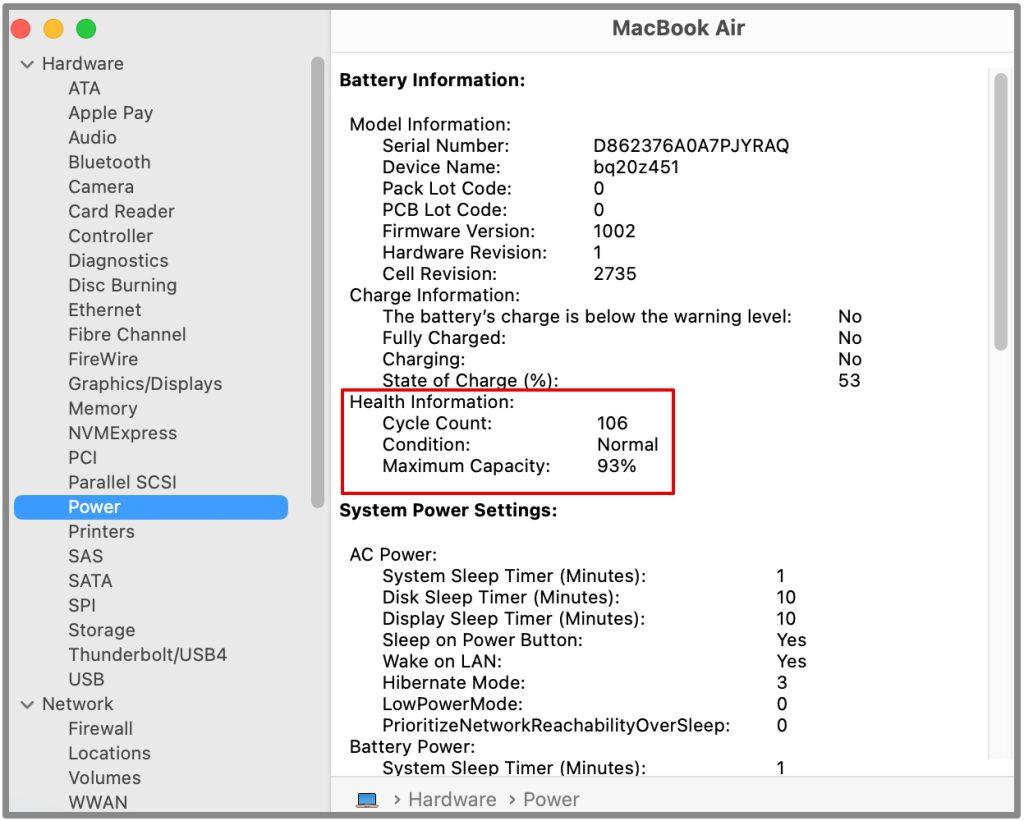Close the window with red button

[21, 29]
